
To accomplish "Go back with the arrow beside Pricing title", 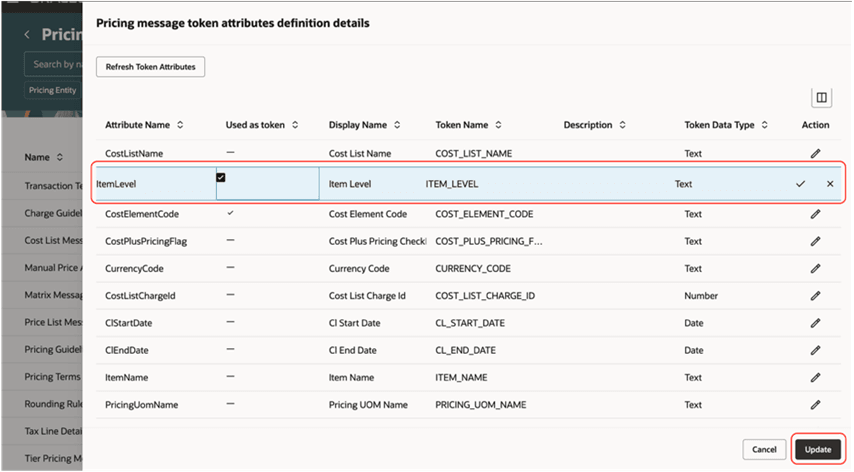I will [x=27, y=35].
